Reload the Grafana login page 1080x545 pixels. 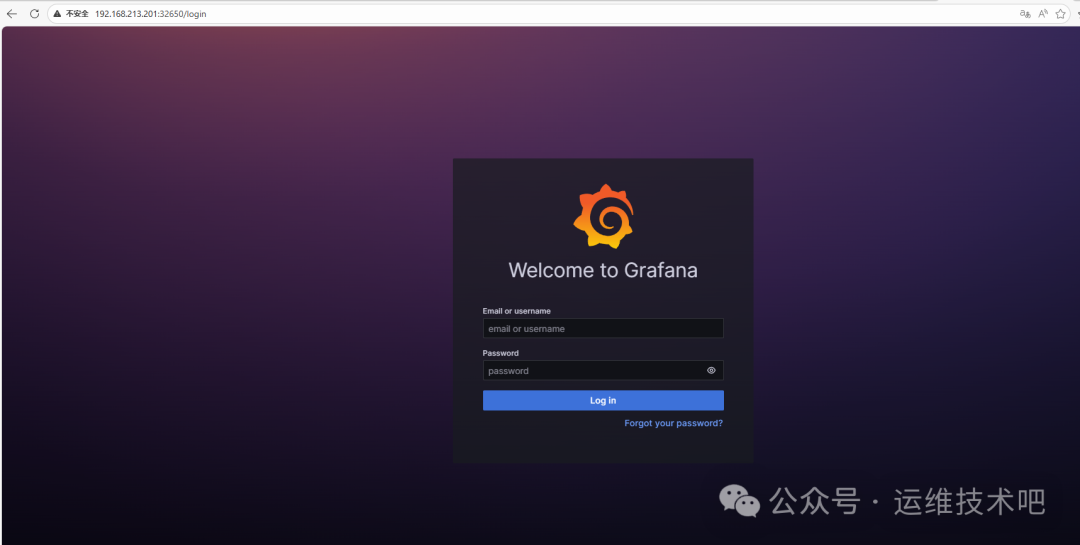[34, 14]
